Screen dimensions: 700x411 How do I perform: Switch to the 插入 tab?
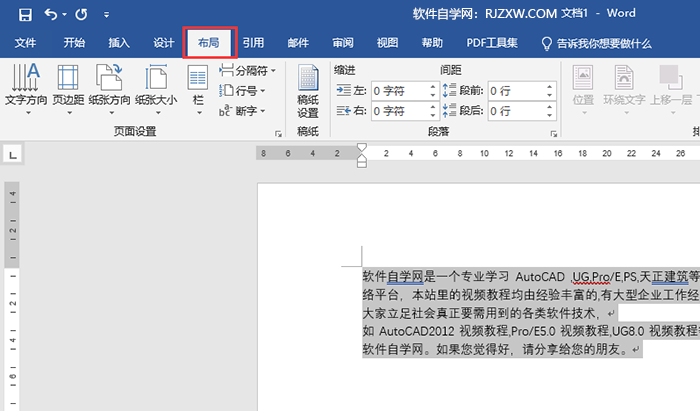click(119, 43)
